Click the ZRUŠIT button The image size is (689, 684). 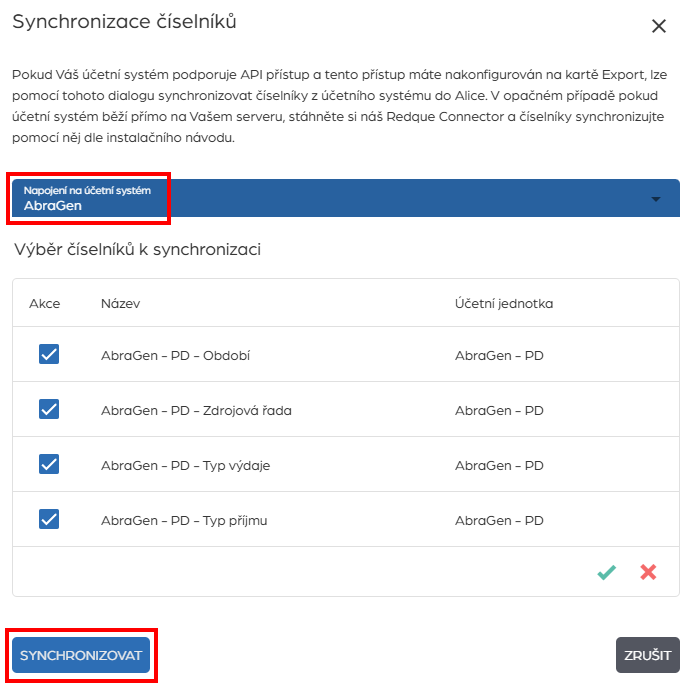[x=647, y=655]
